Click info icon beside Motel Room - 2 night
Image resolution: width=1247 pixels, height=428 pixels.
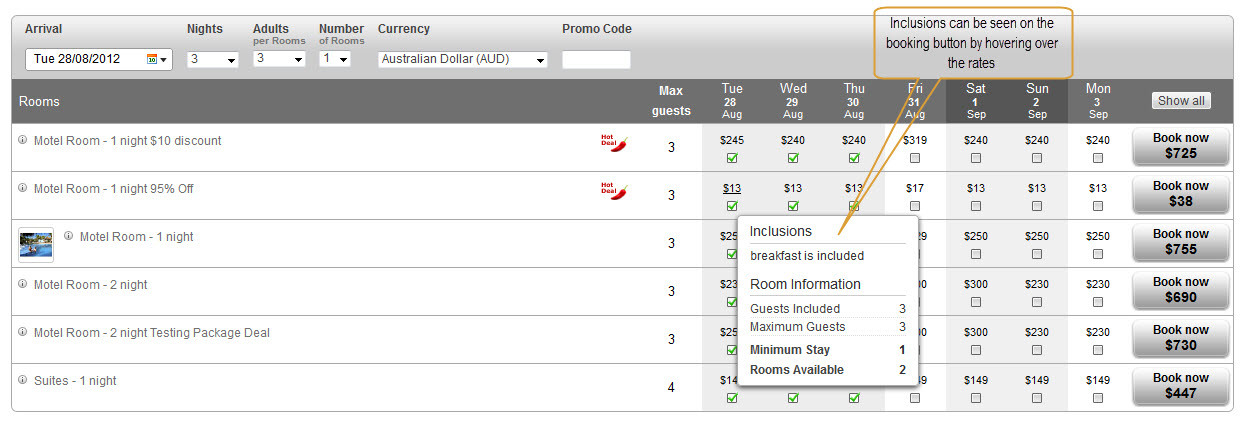click(x=23, y=284)
